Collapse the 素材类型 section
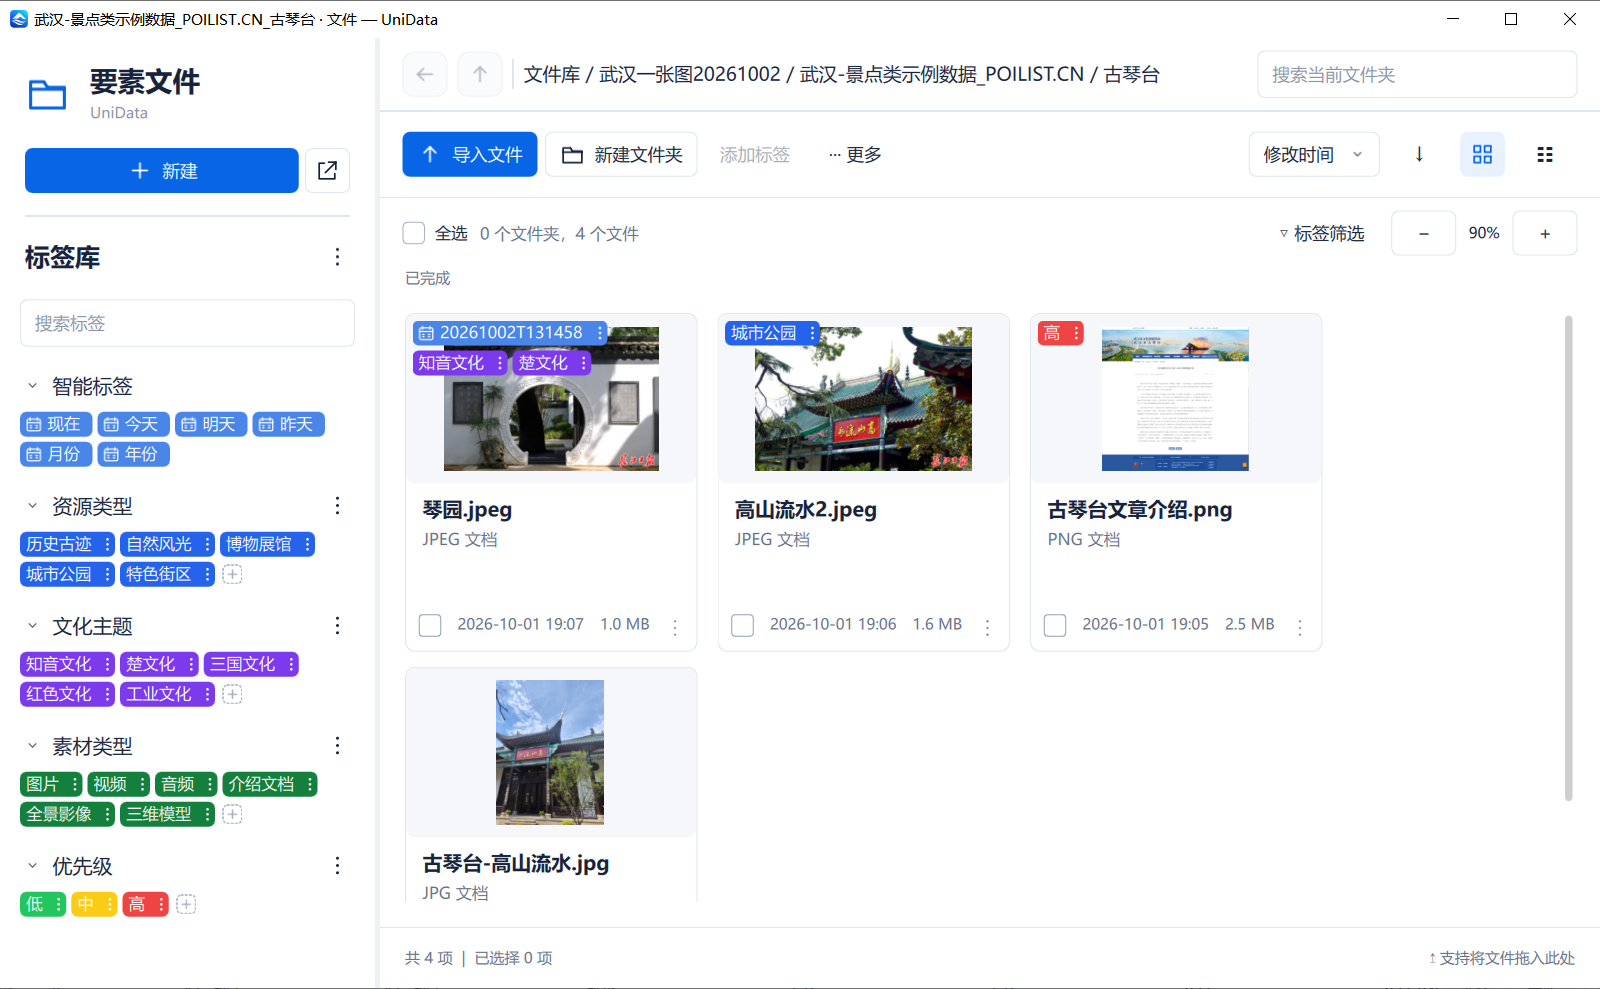The height and width of the screenshot is (989, 1600). (x=32, y=746)
